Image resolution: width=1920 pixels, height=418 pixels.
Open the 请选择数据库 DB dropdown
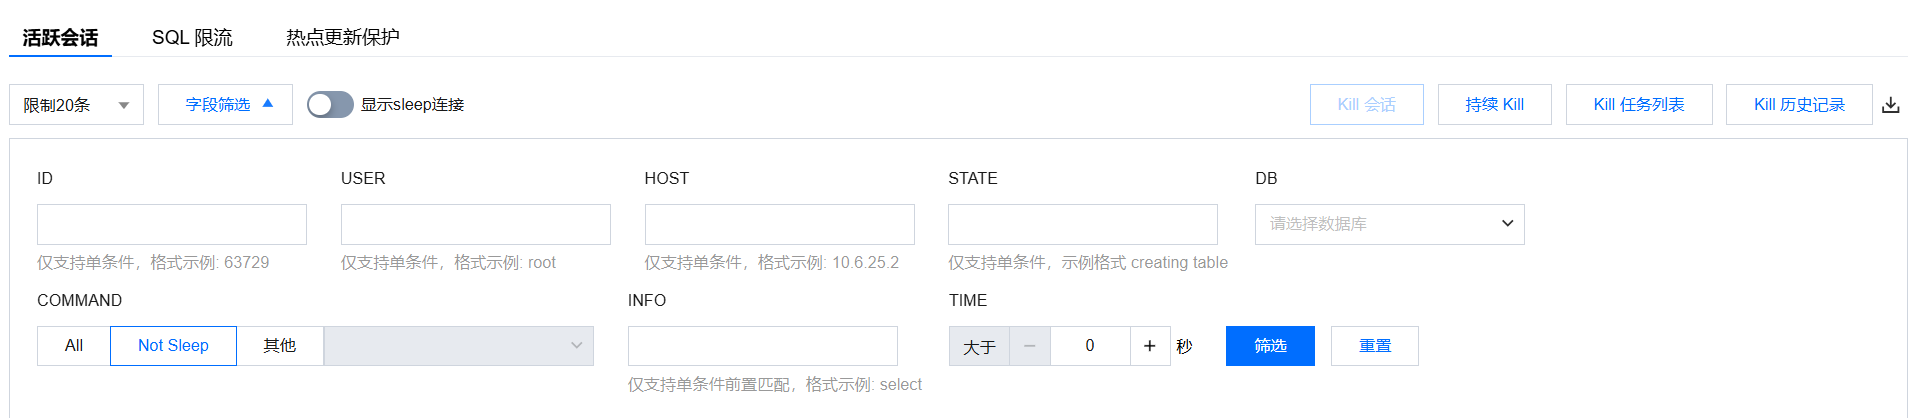[1389, 224]
